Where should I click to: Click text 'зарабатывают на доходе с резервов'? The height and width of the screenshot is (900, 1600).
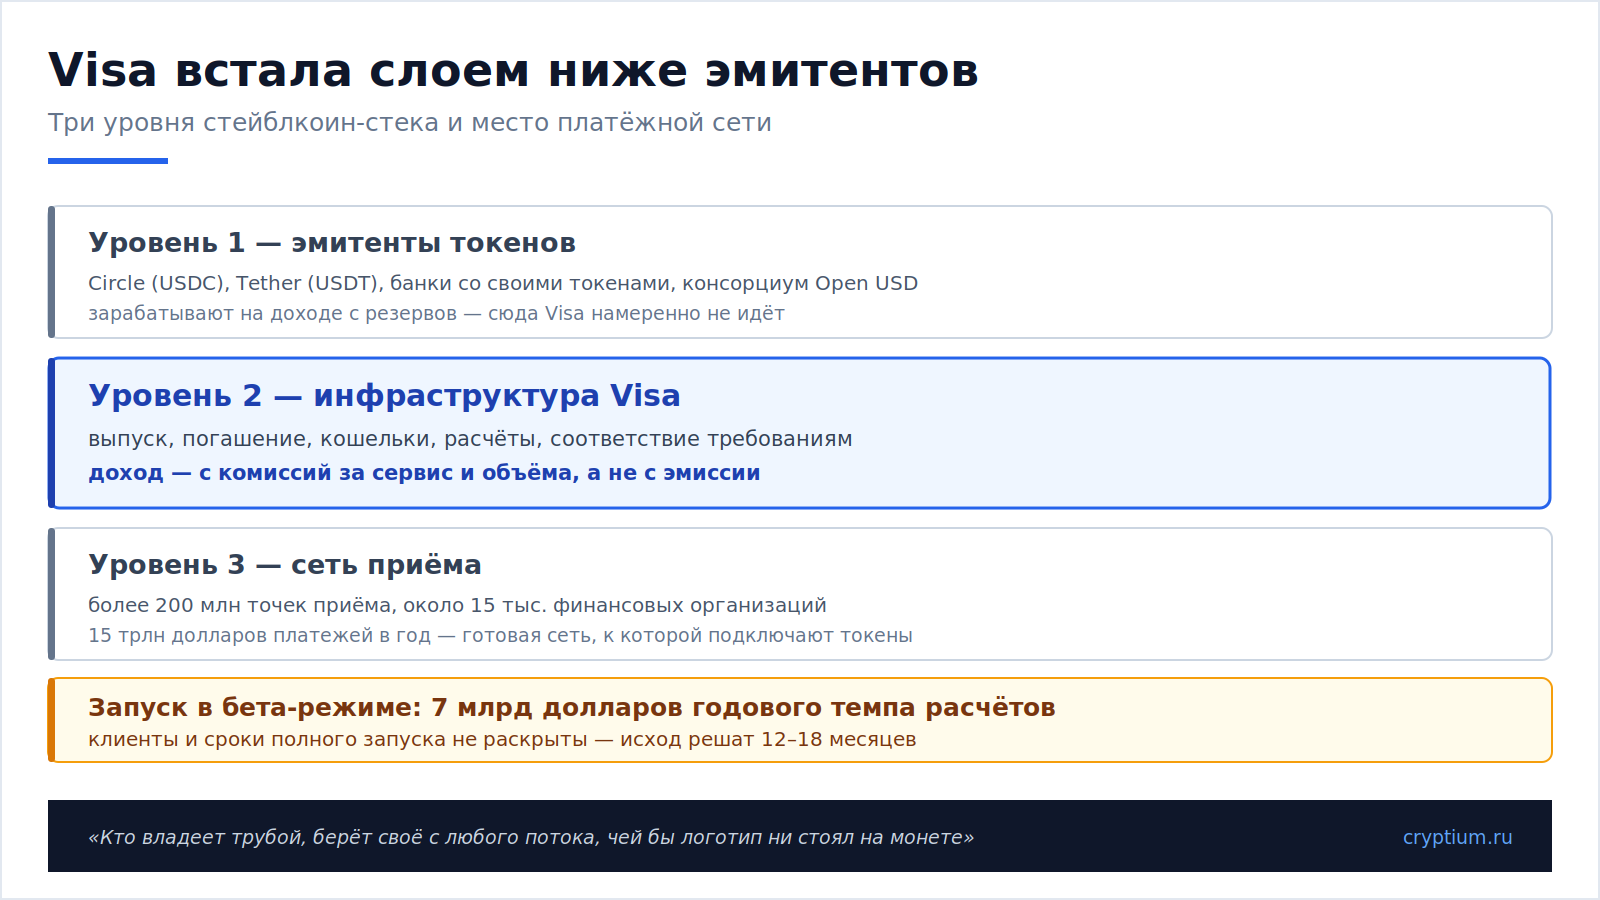click(436, 313)
